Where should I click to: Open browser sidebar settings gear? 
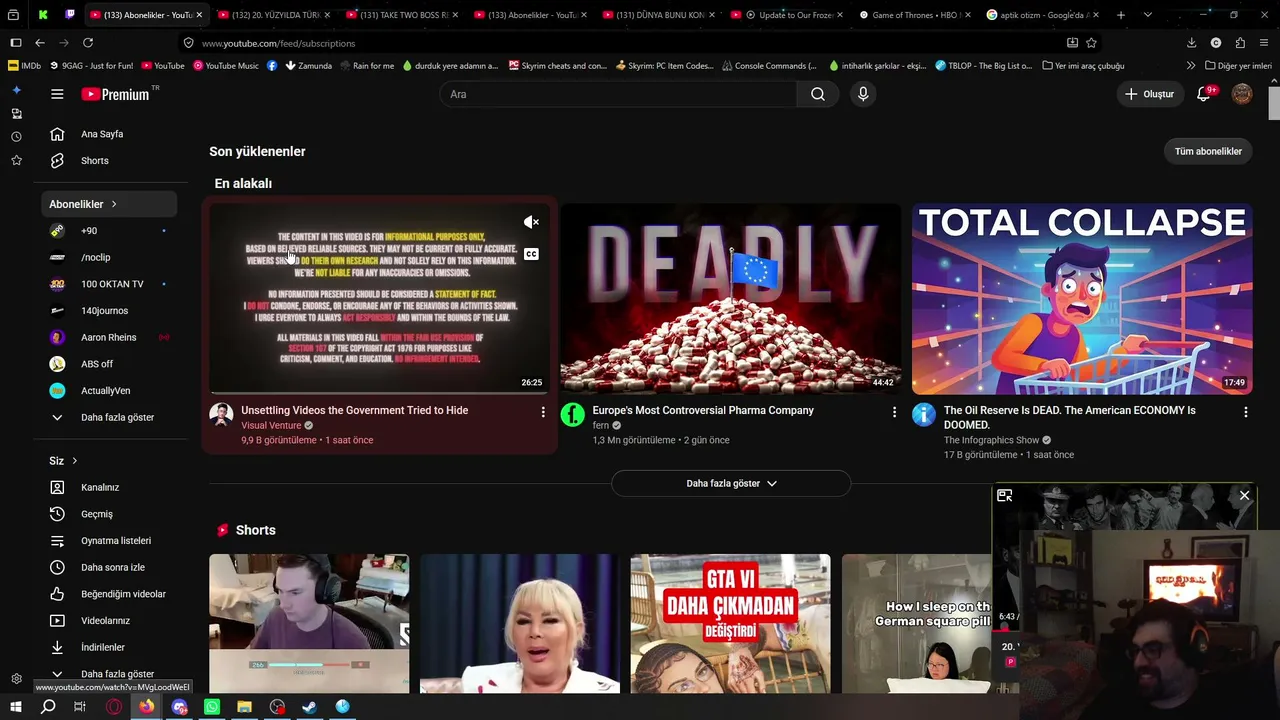click(16, 679)
